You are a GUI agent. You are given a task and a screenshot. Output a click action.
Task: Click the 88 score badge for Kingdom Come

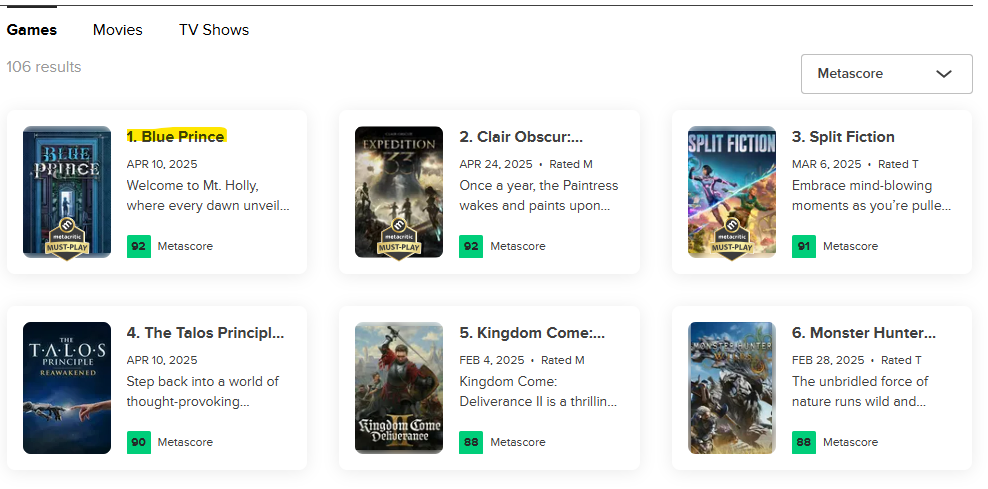point(471,442)
